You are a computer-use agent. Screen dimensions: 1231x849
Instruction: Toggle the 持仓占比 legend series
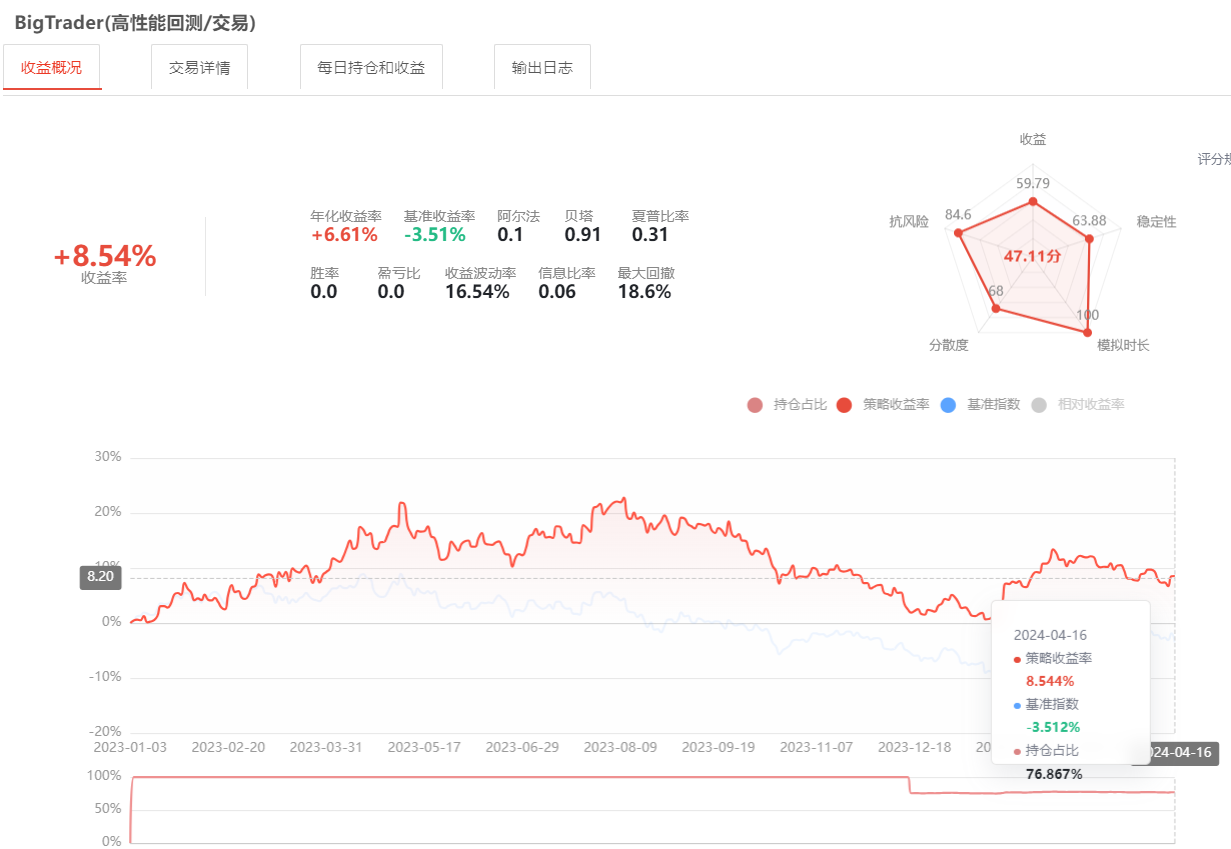pyautogui.click(x=788, y=405)
